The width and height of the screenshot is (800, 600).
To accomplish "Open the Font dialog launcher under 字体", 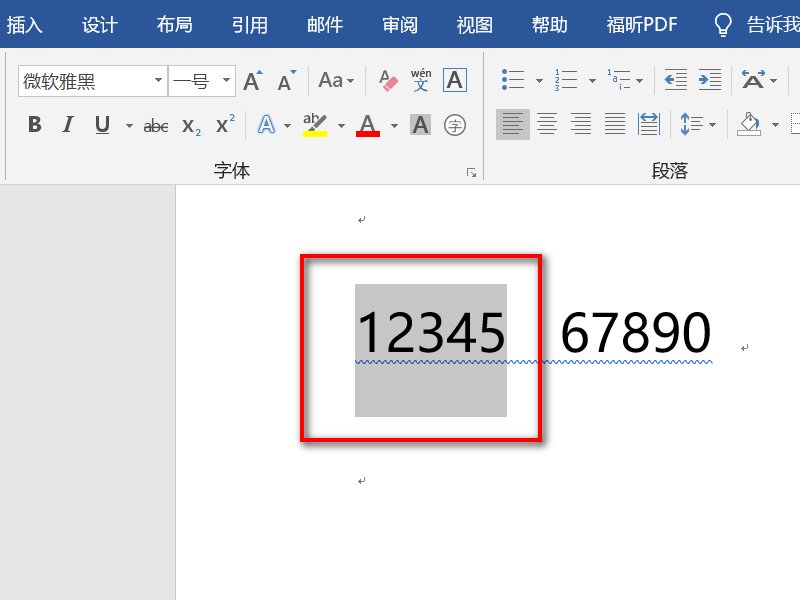I will (470, 170).
